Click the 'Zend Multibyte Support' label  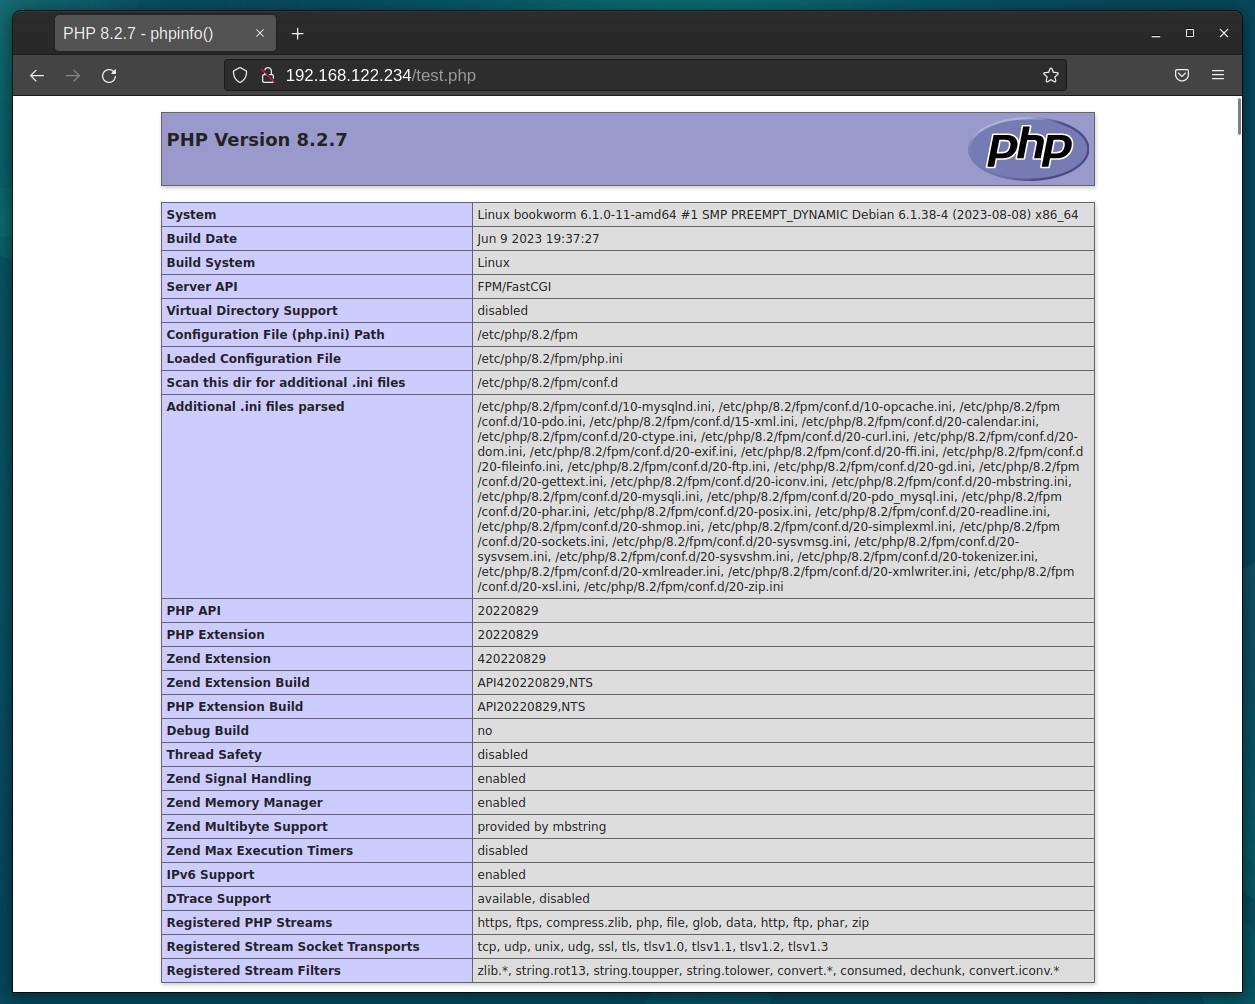point(247,827)
